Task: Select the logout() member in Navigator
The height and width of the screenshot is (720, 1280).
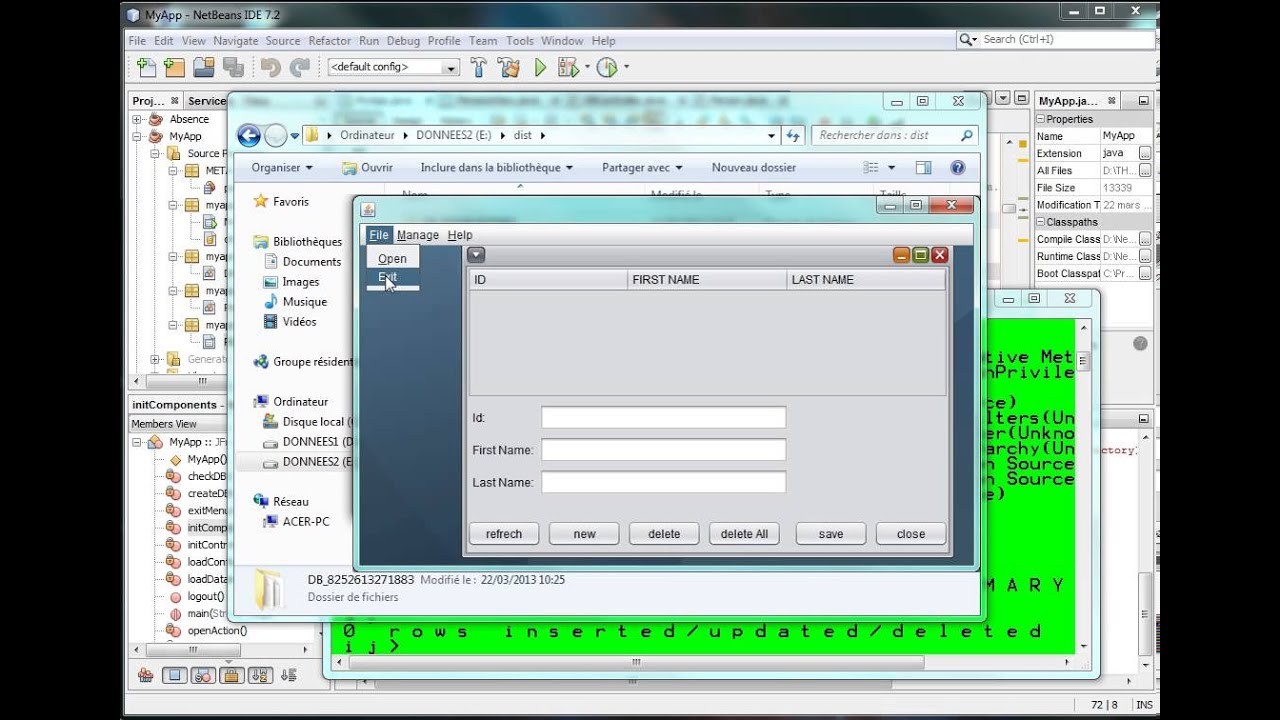Action: point(205,596)
